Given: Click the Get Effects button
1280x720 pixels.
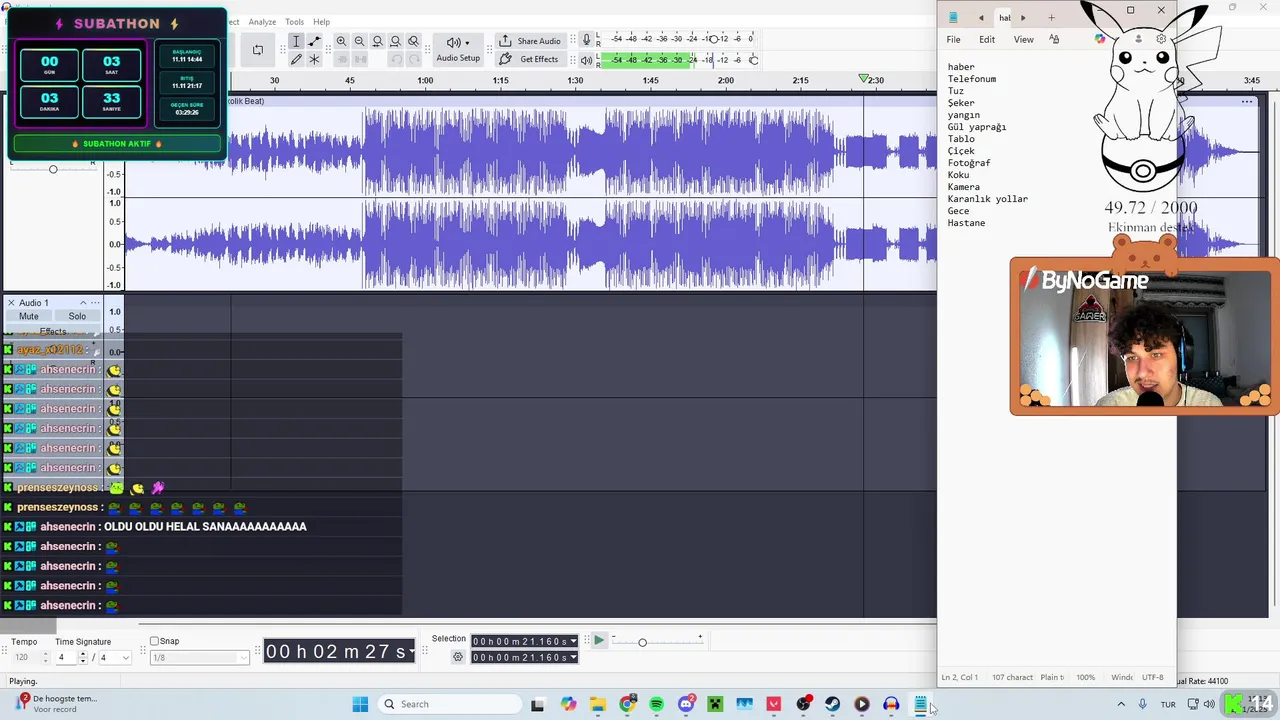Looking at the screenshot, I should pyautogui.click(x=530, y=59).
